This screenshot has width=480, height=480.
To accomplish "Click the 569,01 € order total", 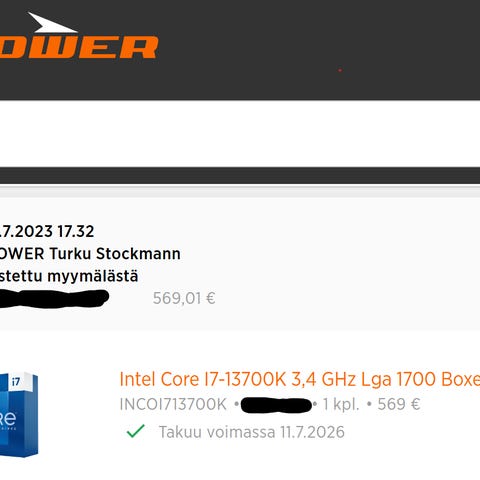I will click(x=184, y=298).
